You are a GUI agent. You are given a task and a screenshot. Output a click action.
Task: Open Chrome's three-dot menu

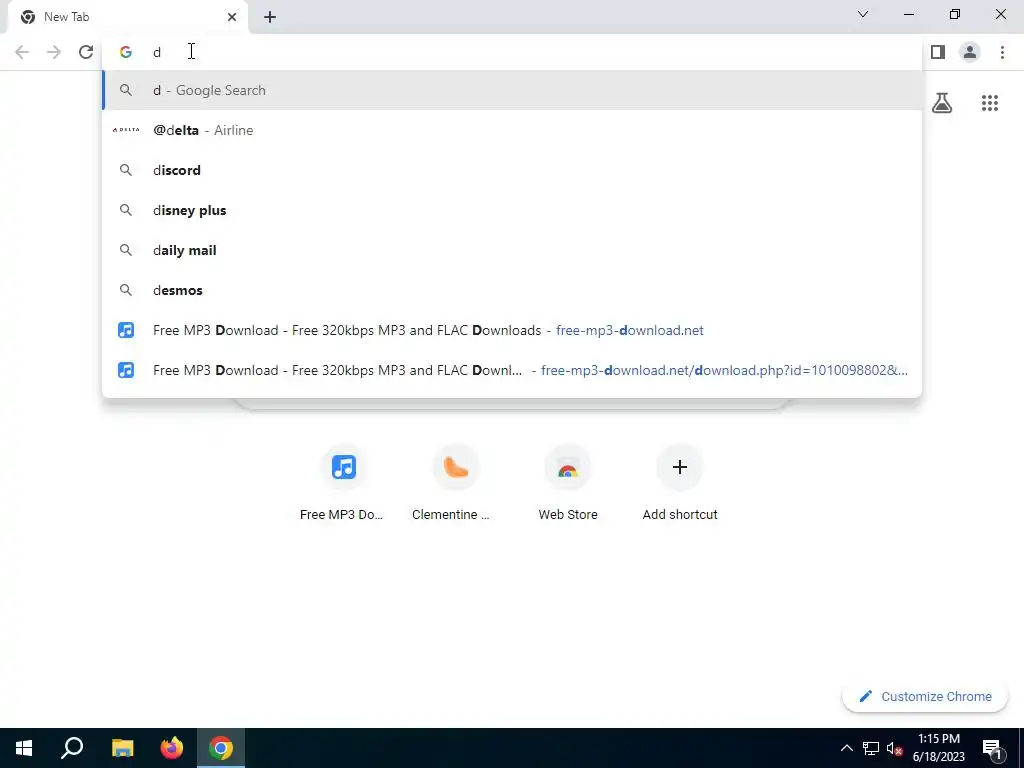(x=1002, y=52)
